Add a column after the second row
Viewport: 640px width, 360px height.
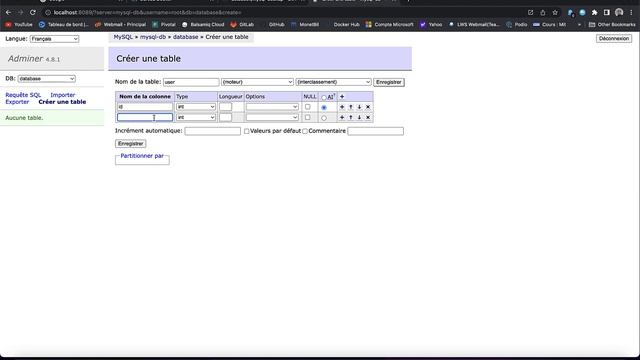point(342,118)
